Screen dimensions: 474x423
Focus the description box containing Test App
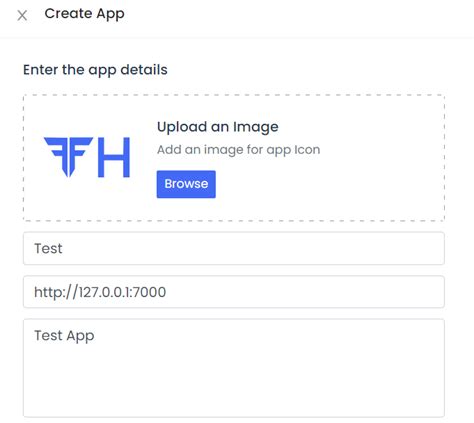234,368
